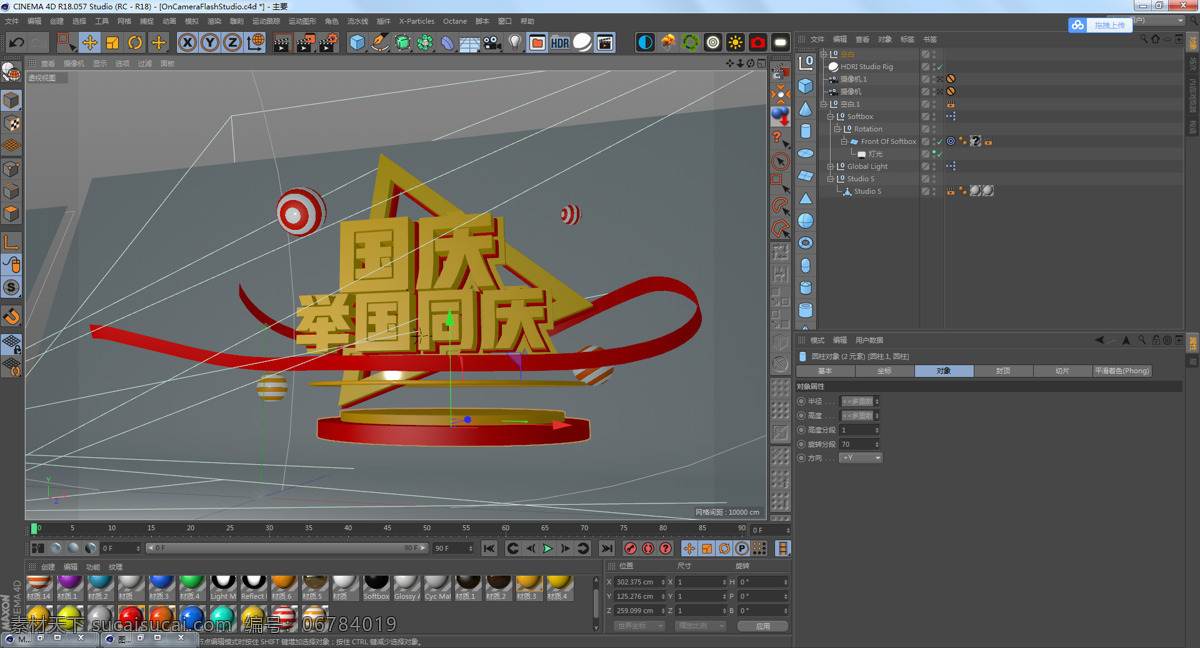
Task: Click the 应用 apply button in the coordinates panel
Action: coord(763,626)
